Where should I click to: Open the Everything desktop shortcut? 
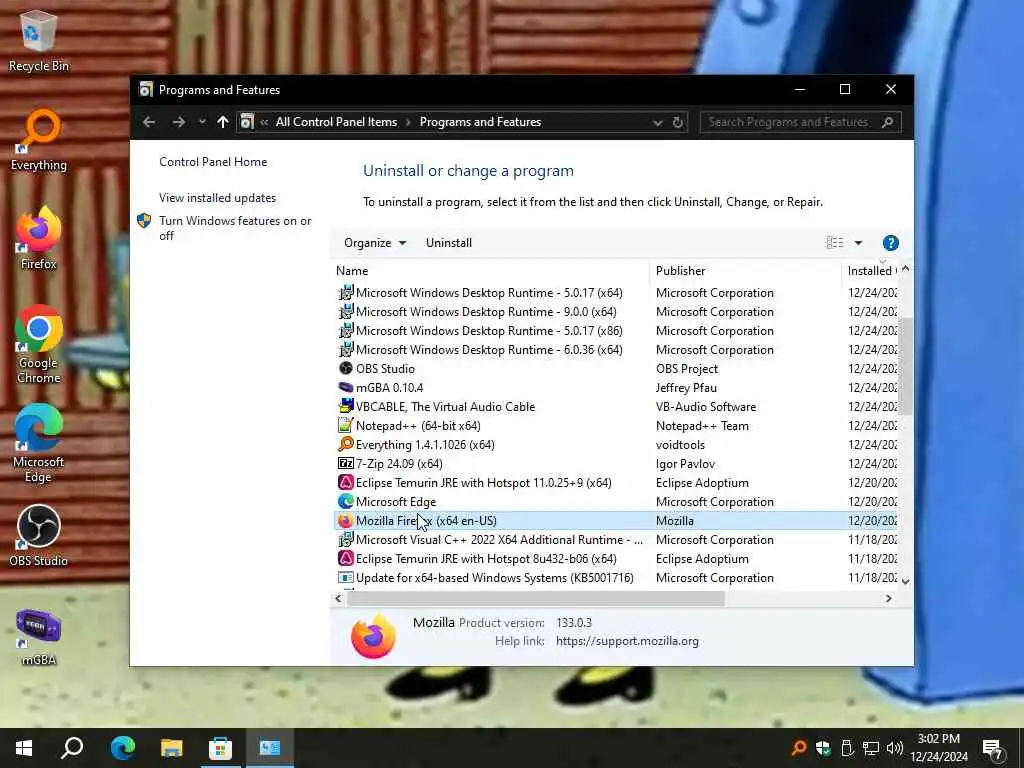(39, 140)
